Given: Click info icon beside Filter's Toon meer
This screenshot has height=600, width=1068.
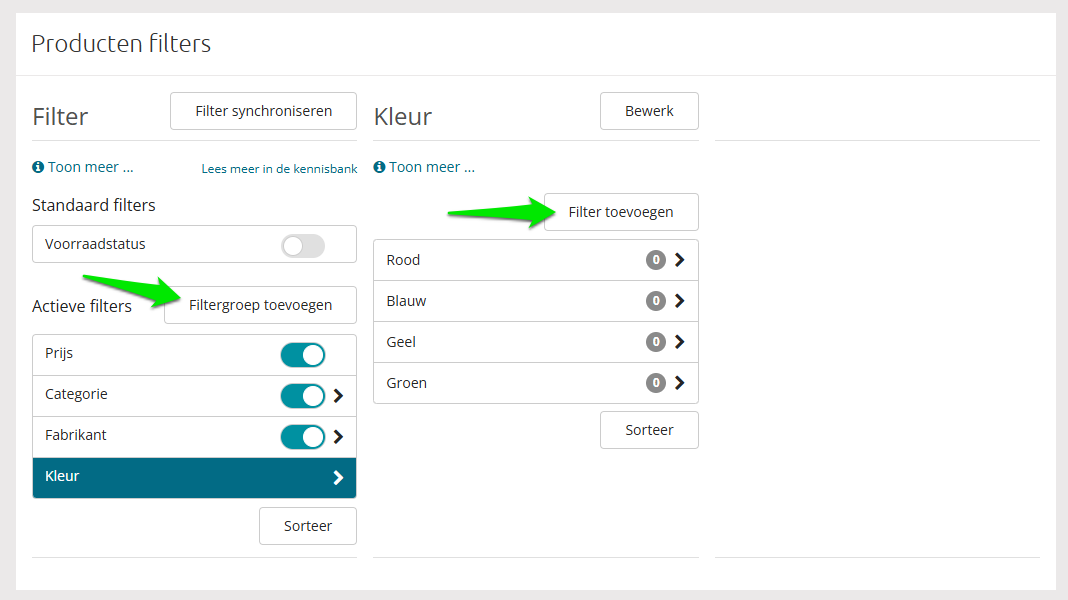Looking at the screenshot, I should click(38, 167).
